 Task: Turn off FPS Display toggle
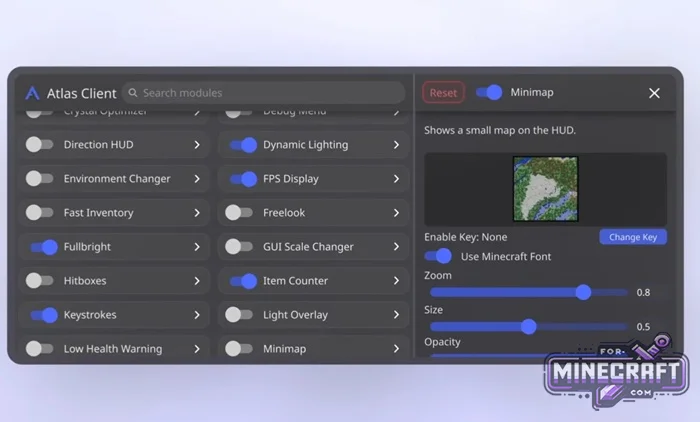243,179
